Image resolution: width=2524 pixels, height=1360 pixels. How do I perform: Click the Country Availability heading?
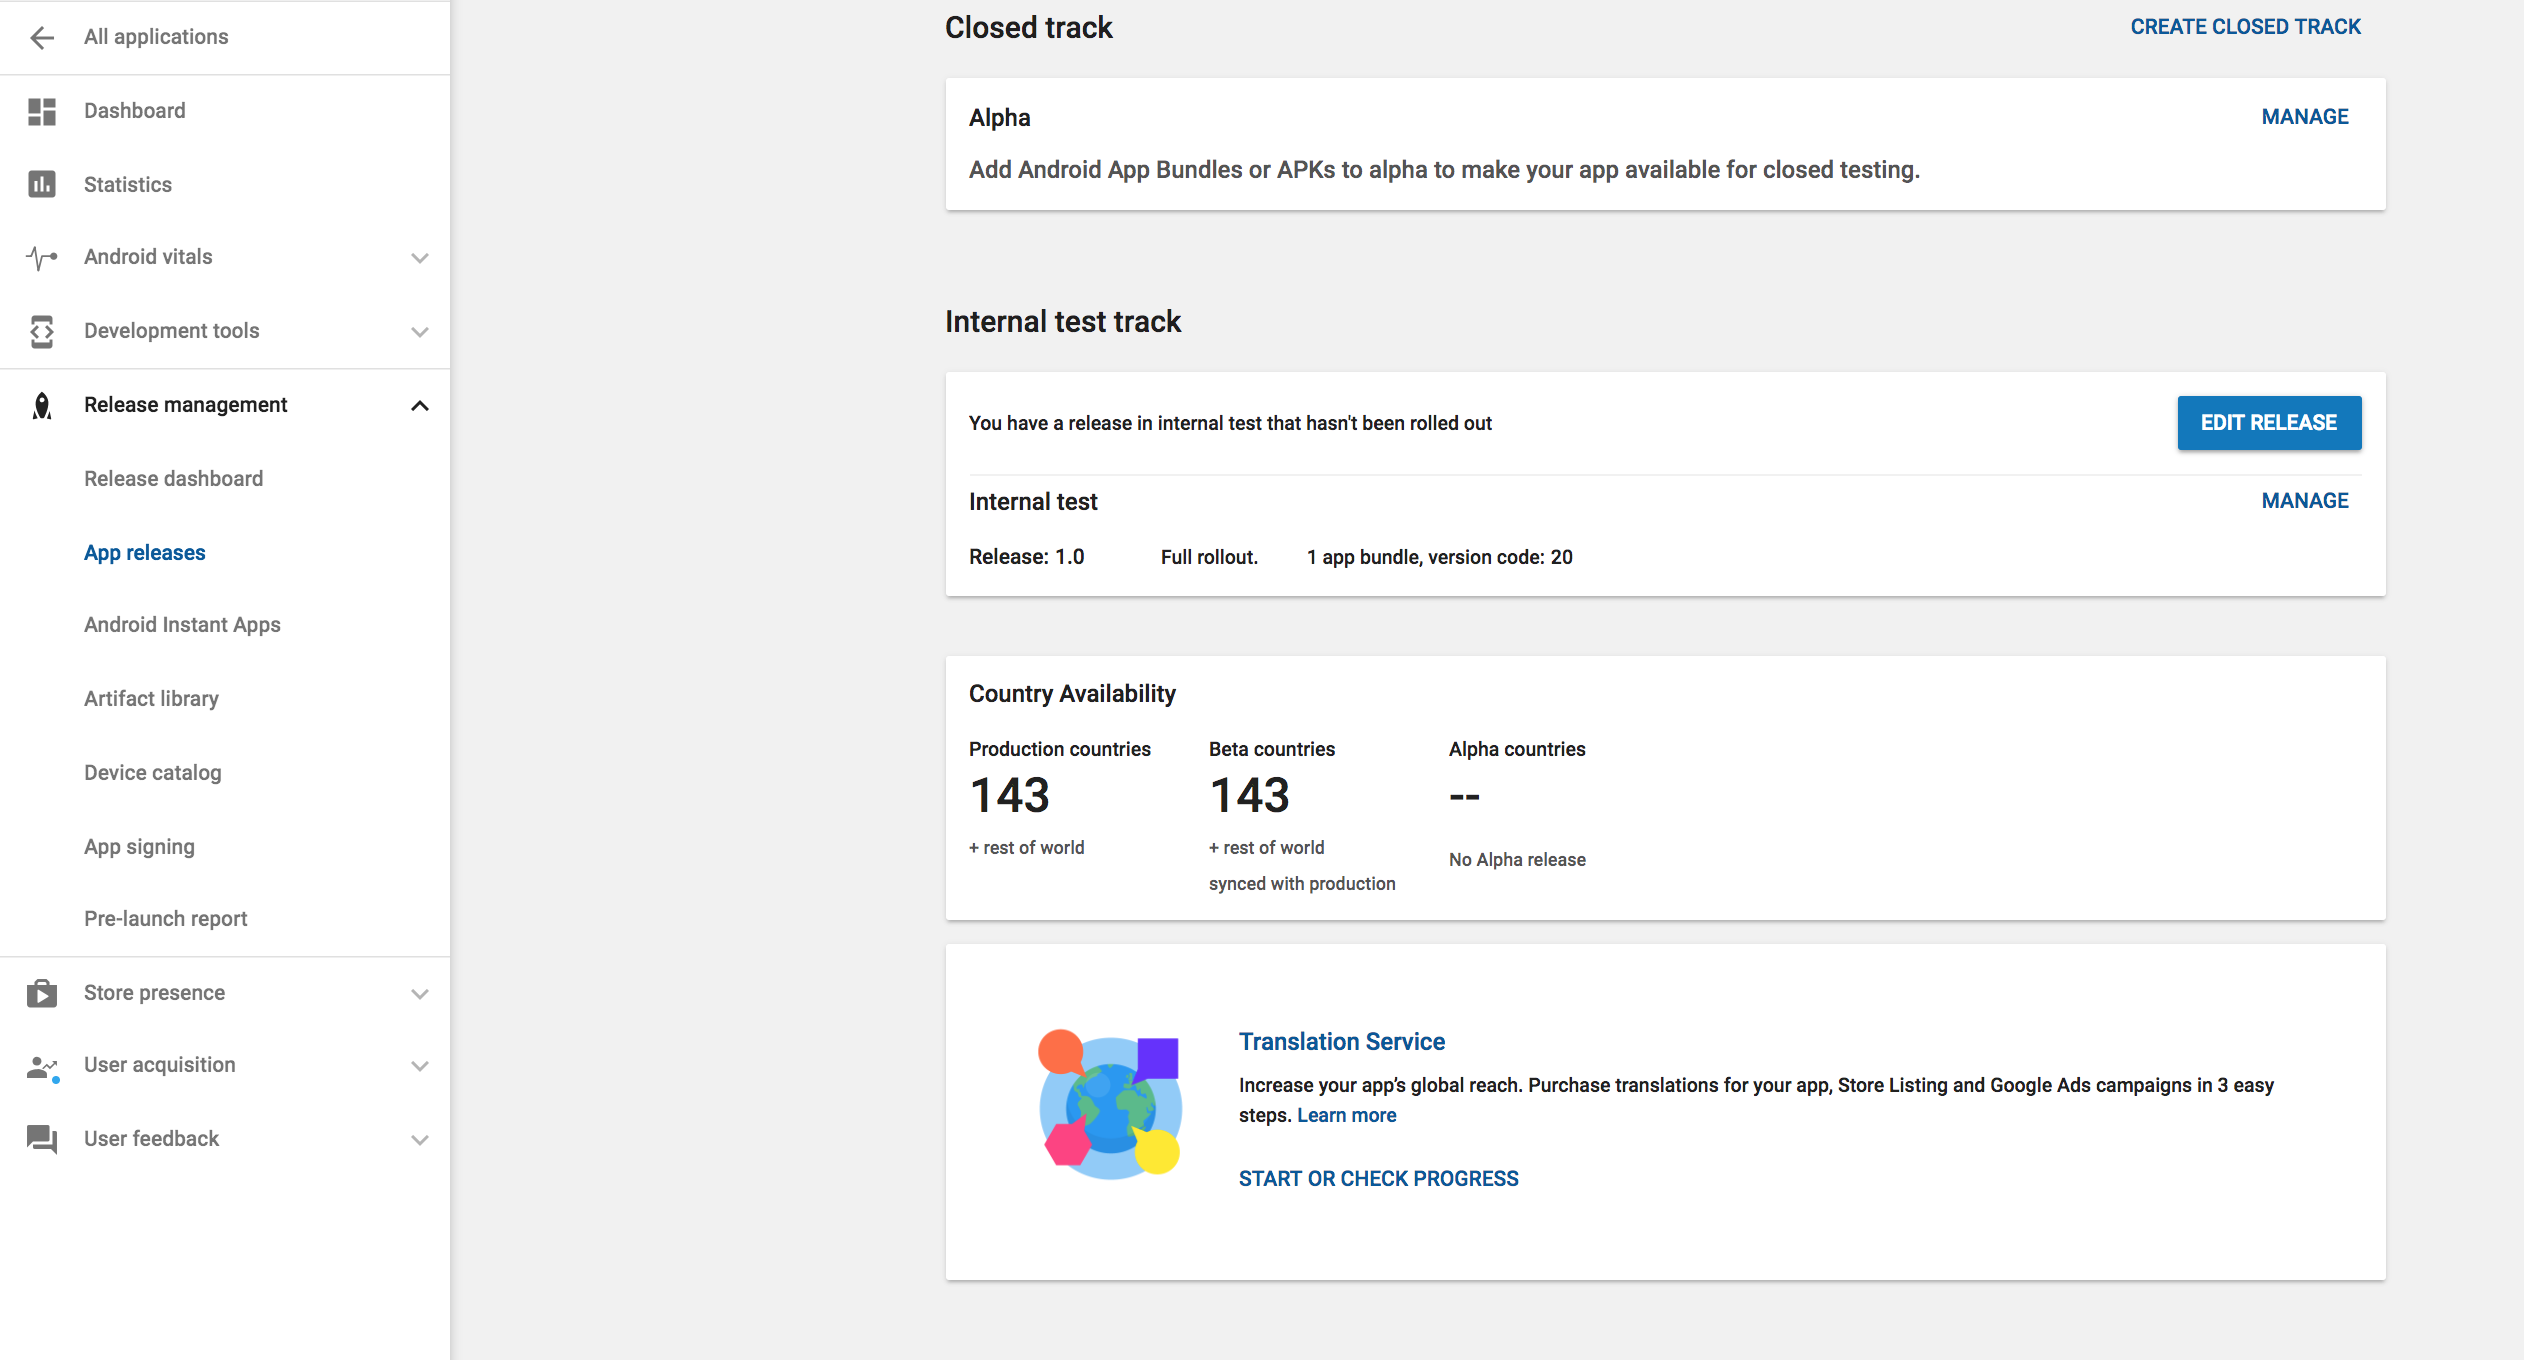tap(1072, 694)
